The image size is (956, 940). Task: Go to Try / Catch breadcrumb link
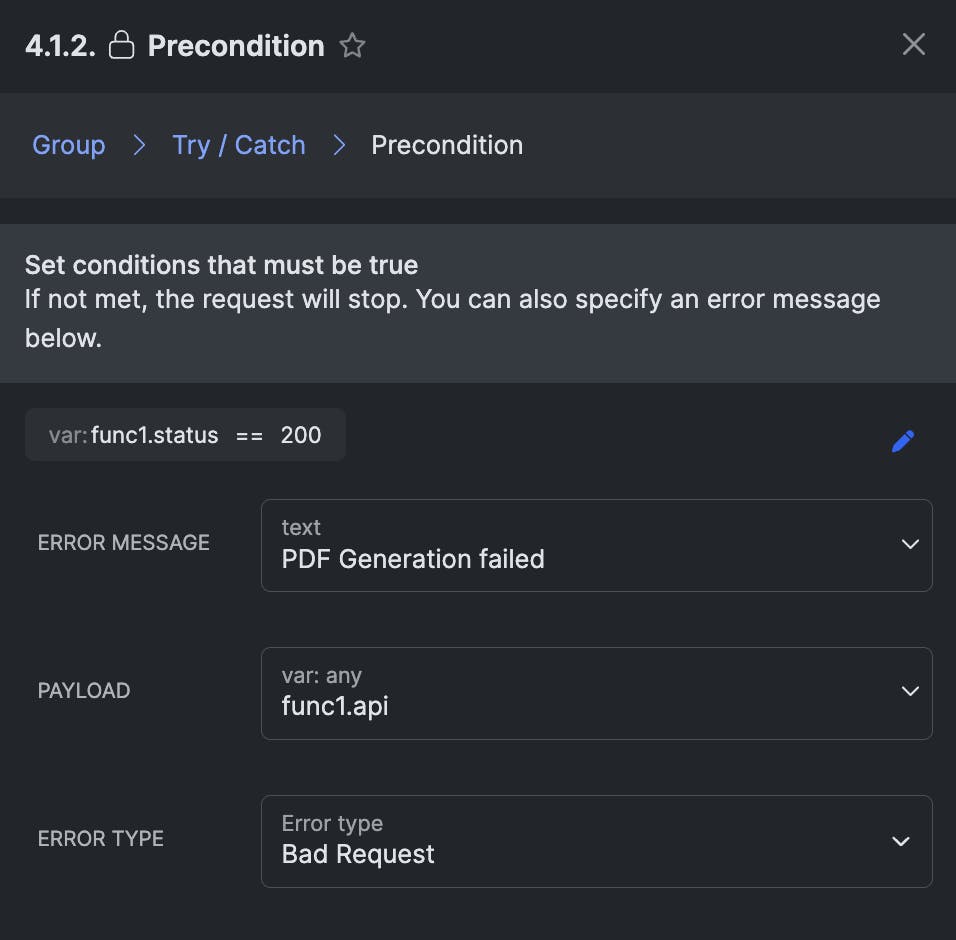pos(238,145)
